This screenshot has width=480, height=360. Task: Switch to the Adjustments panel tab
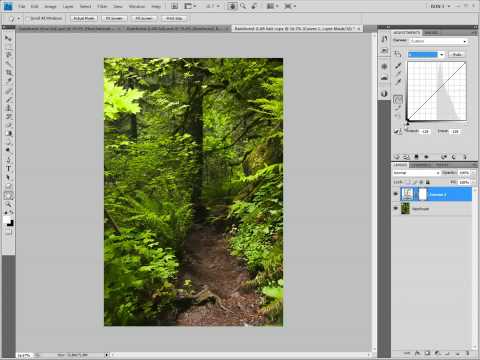406,33
